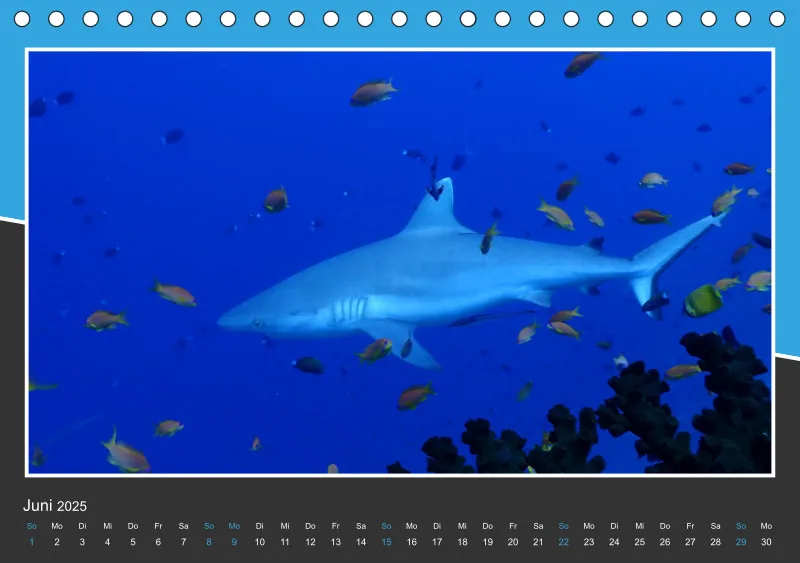Screen dimensions: 800x563
Task: Click date 6 under Fr
Action: (158, 542)
